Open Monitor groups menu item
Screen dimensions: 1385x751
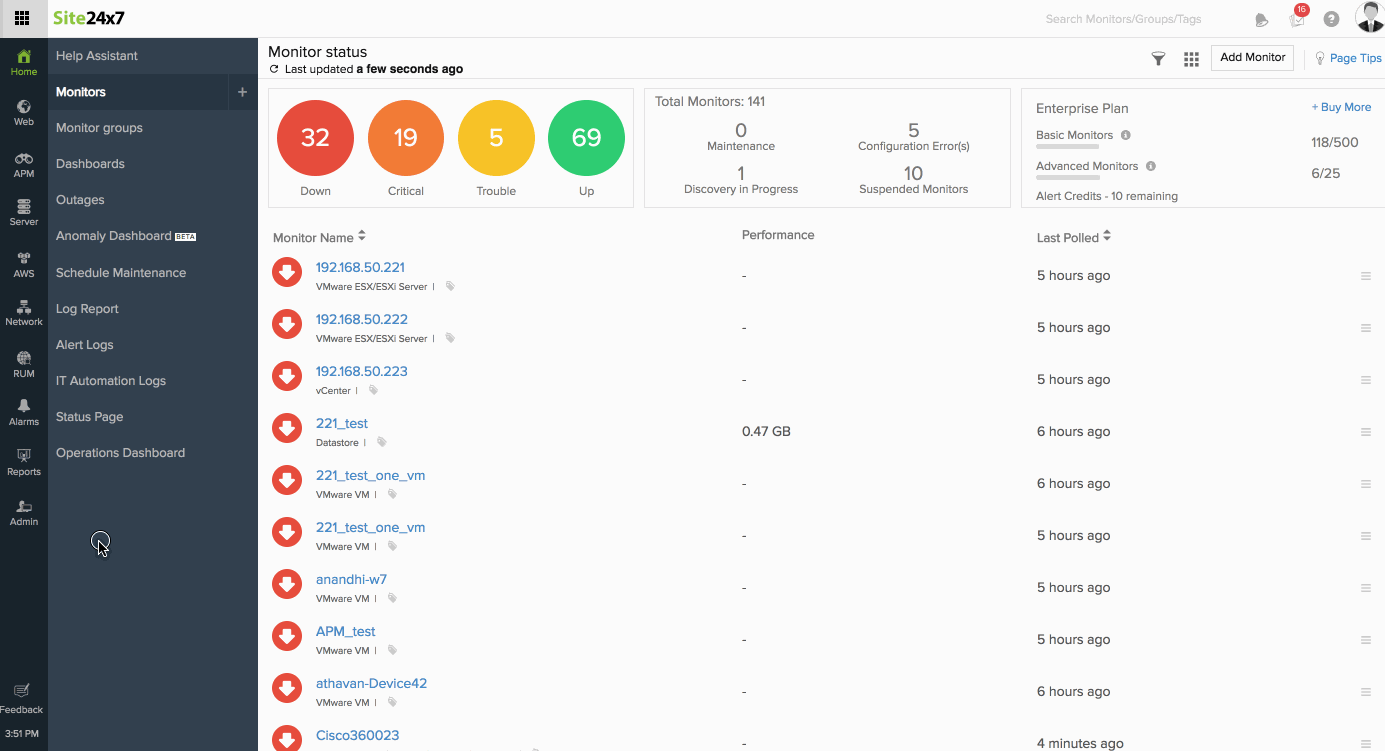tap(99, 128)
